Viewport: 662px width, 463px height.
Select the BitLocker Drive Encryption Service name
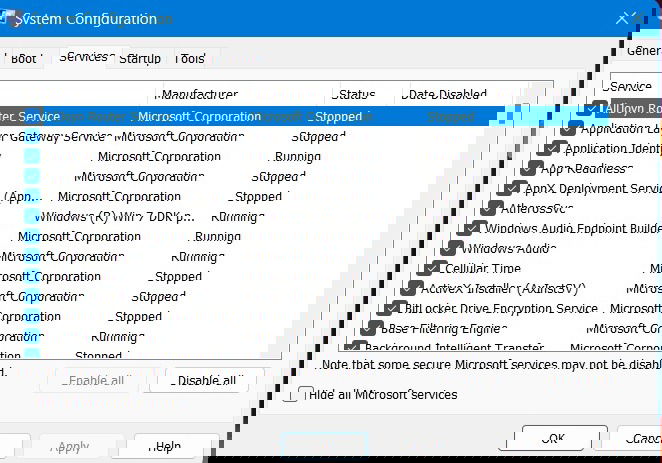[501, 309]
